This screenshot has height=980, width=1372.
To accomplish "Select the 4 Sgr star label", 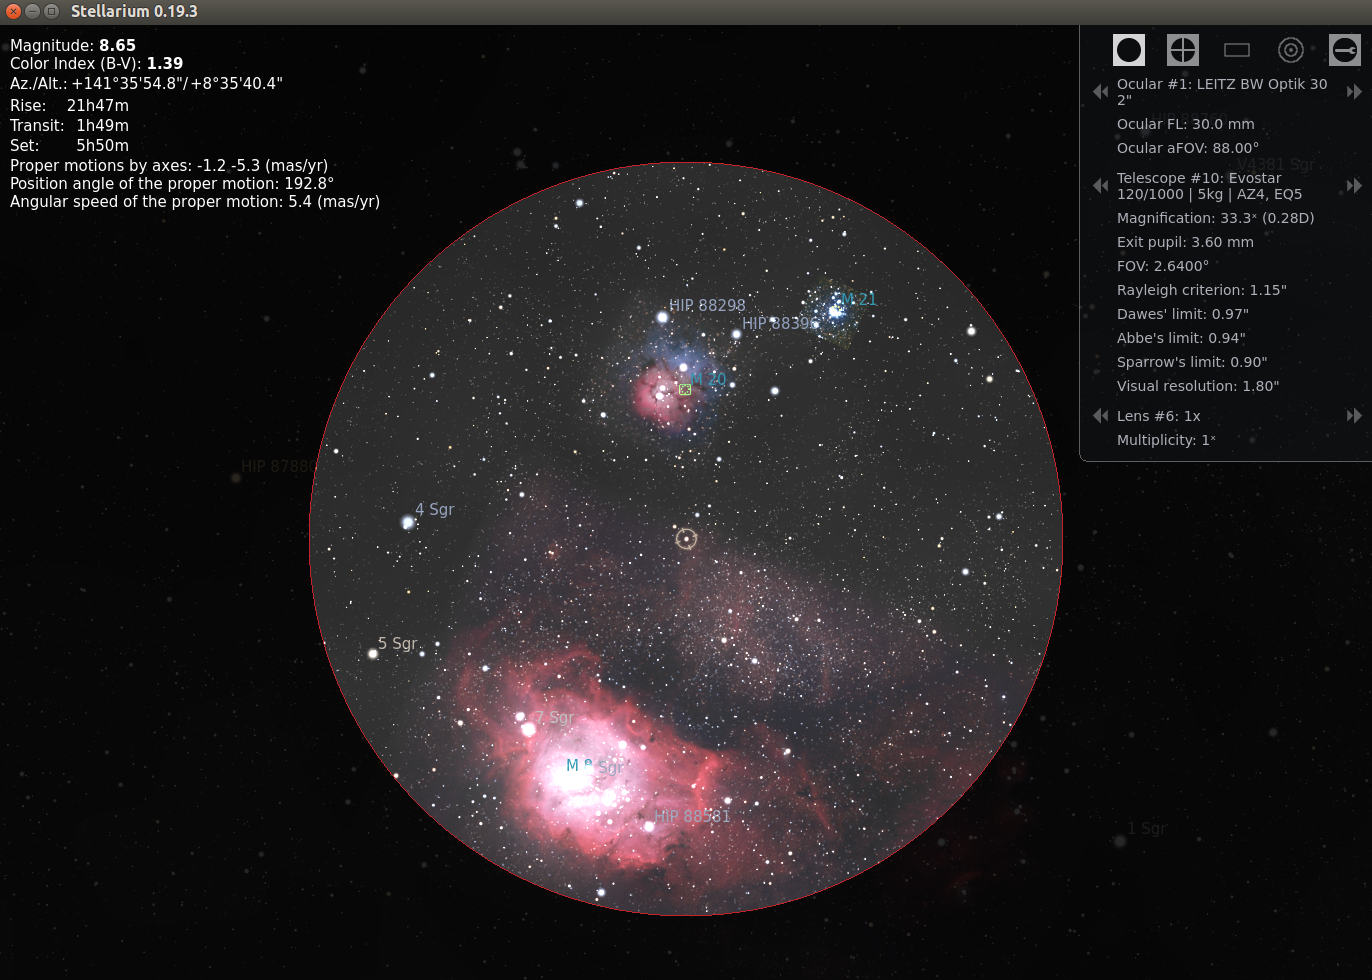I will [435, 510].
